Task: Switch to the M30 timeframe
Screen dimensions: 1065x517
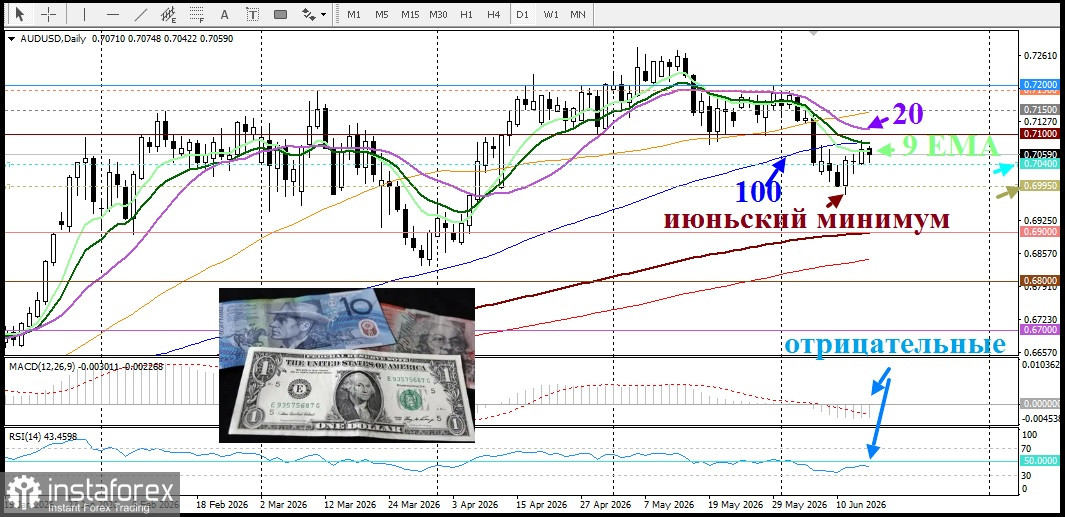Action: 438,14
